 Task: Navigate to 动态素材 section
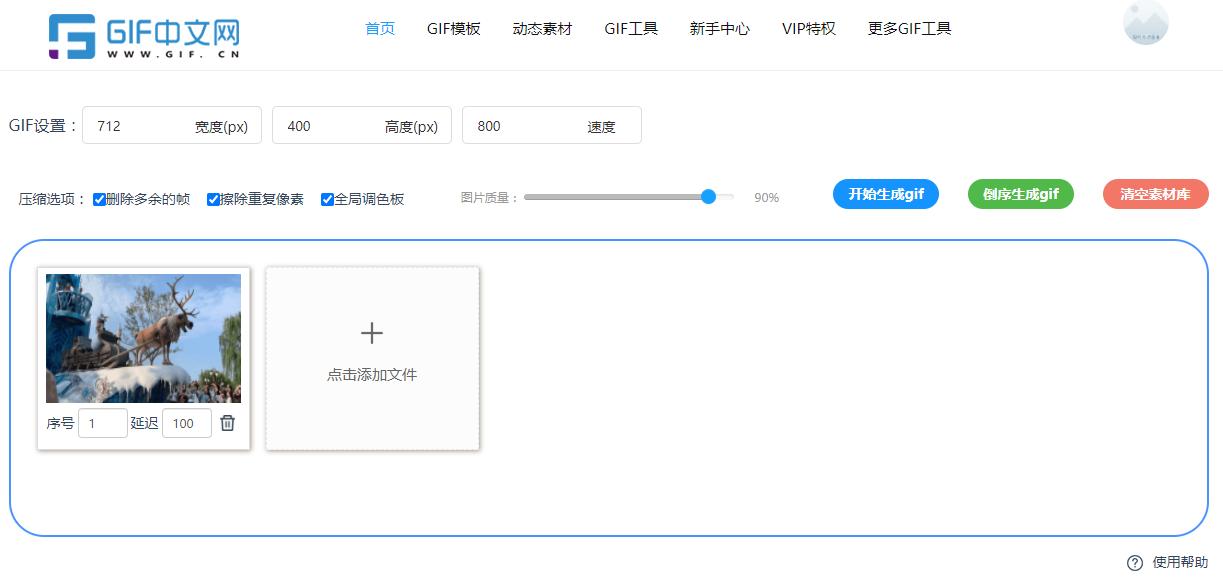541,29
